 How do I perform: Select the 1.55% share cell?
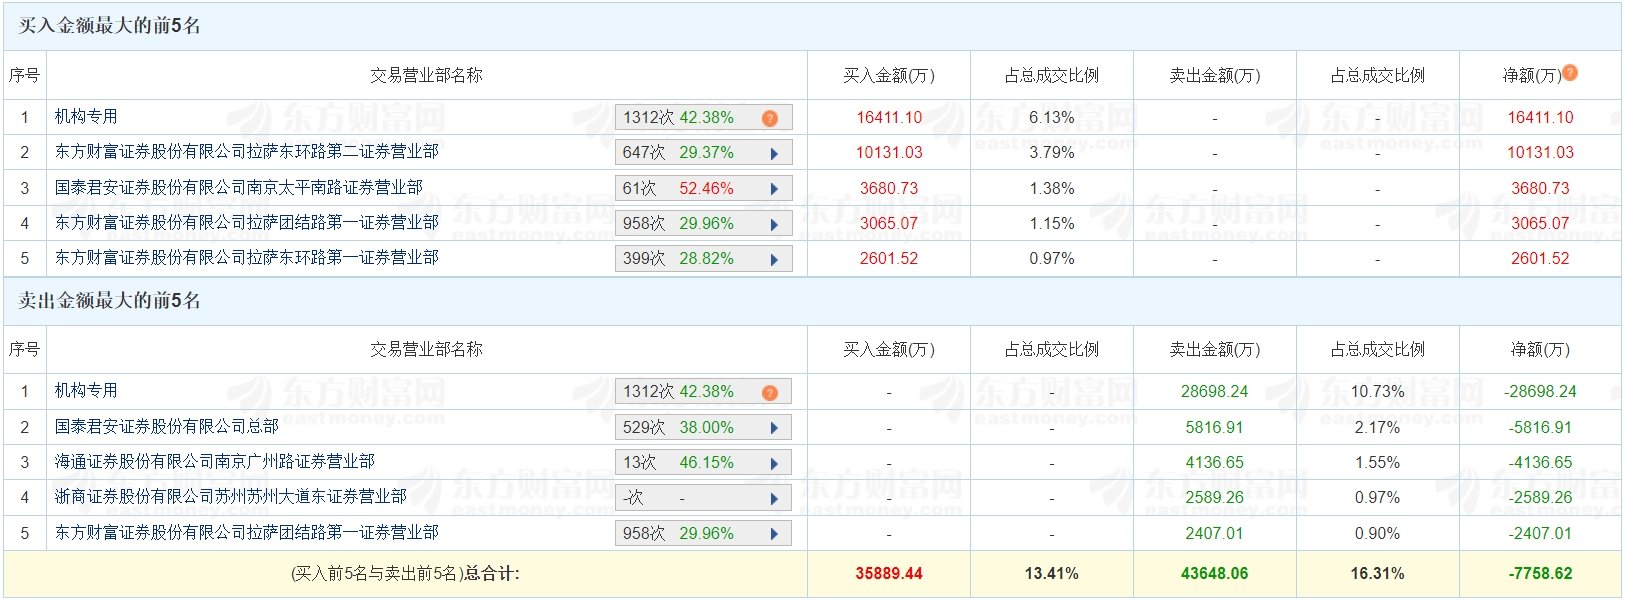[1377, 462]
